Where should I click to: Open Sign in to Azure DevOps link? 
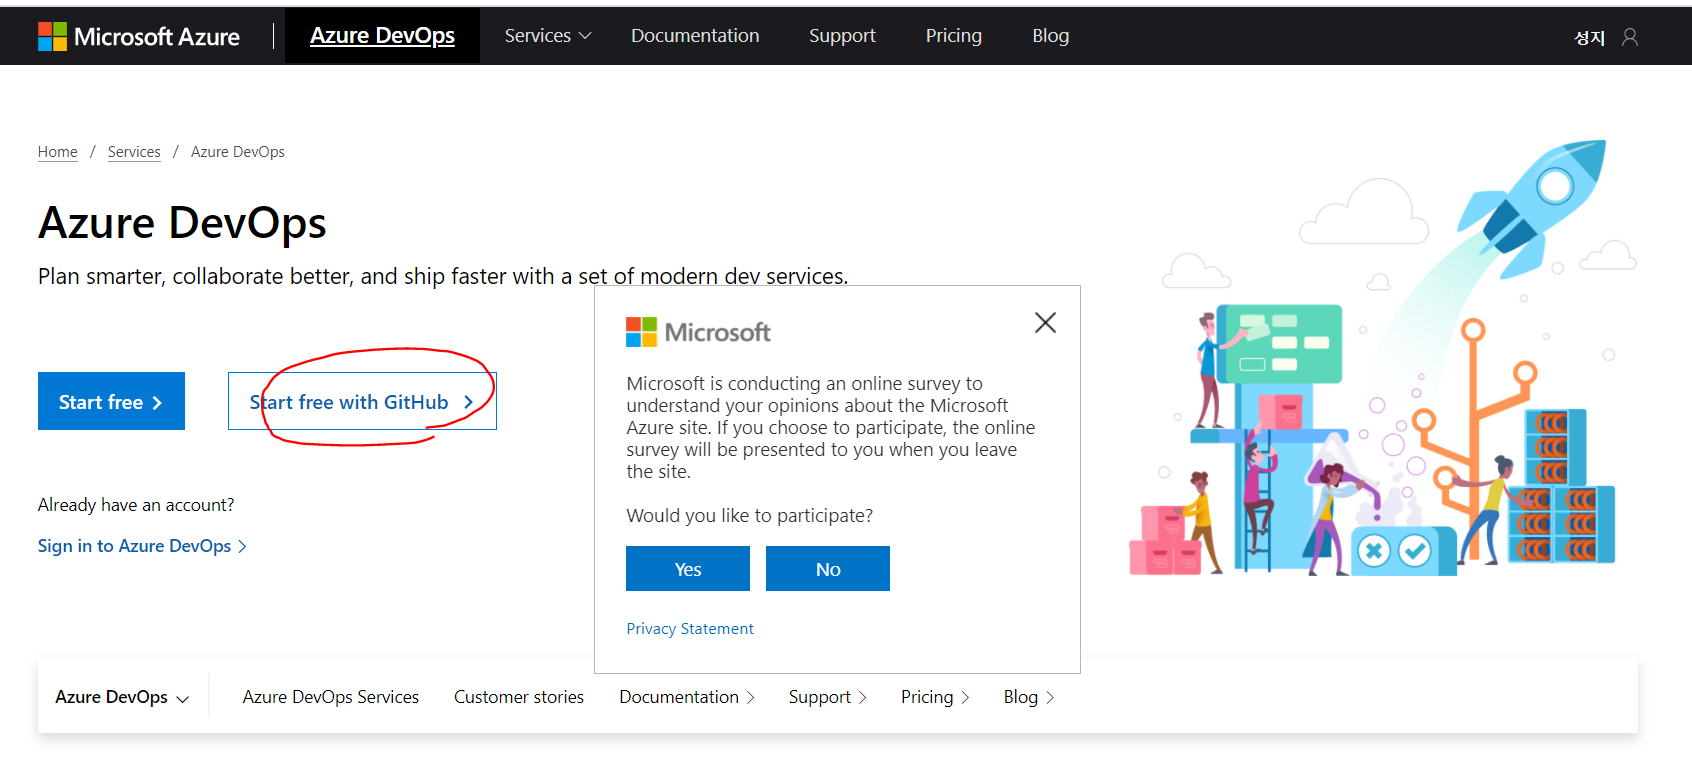tap(142, 546)
